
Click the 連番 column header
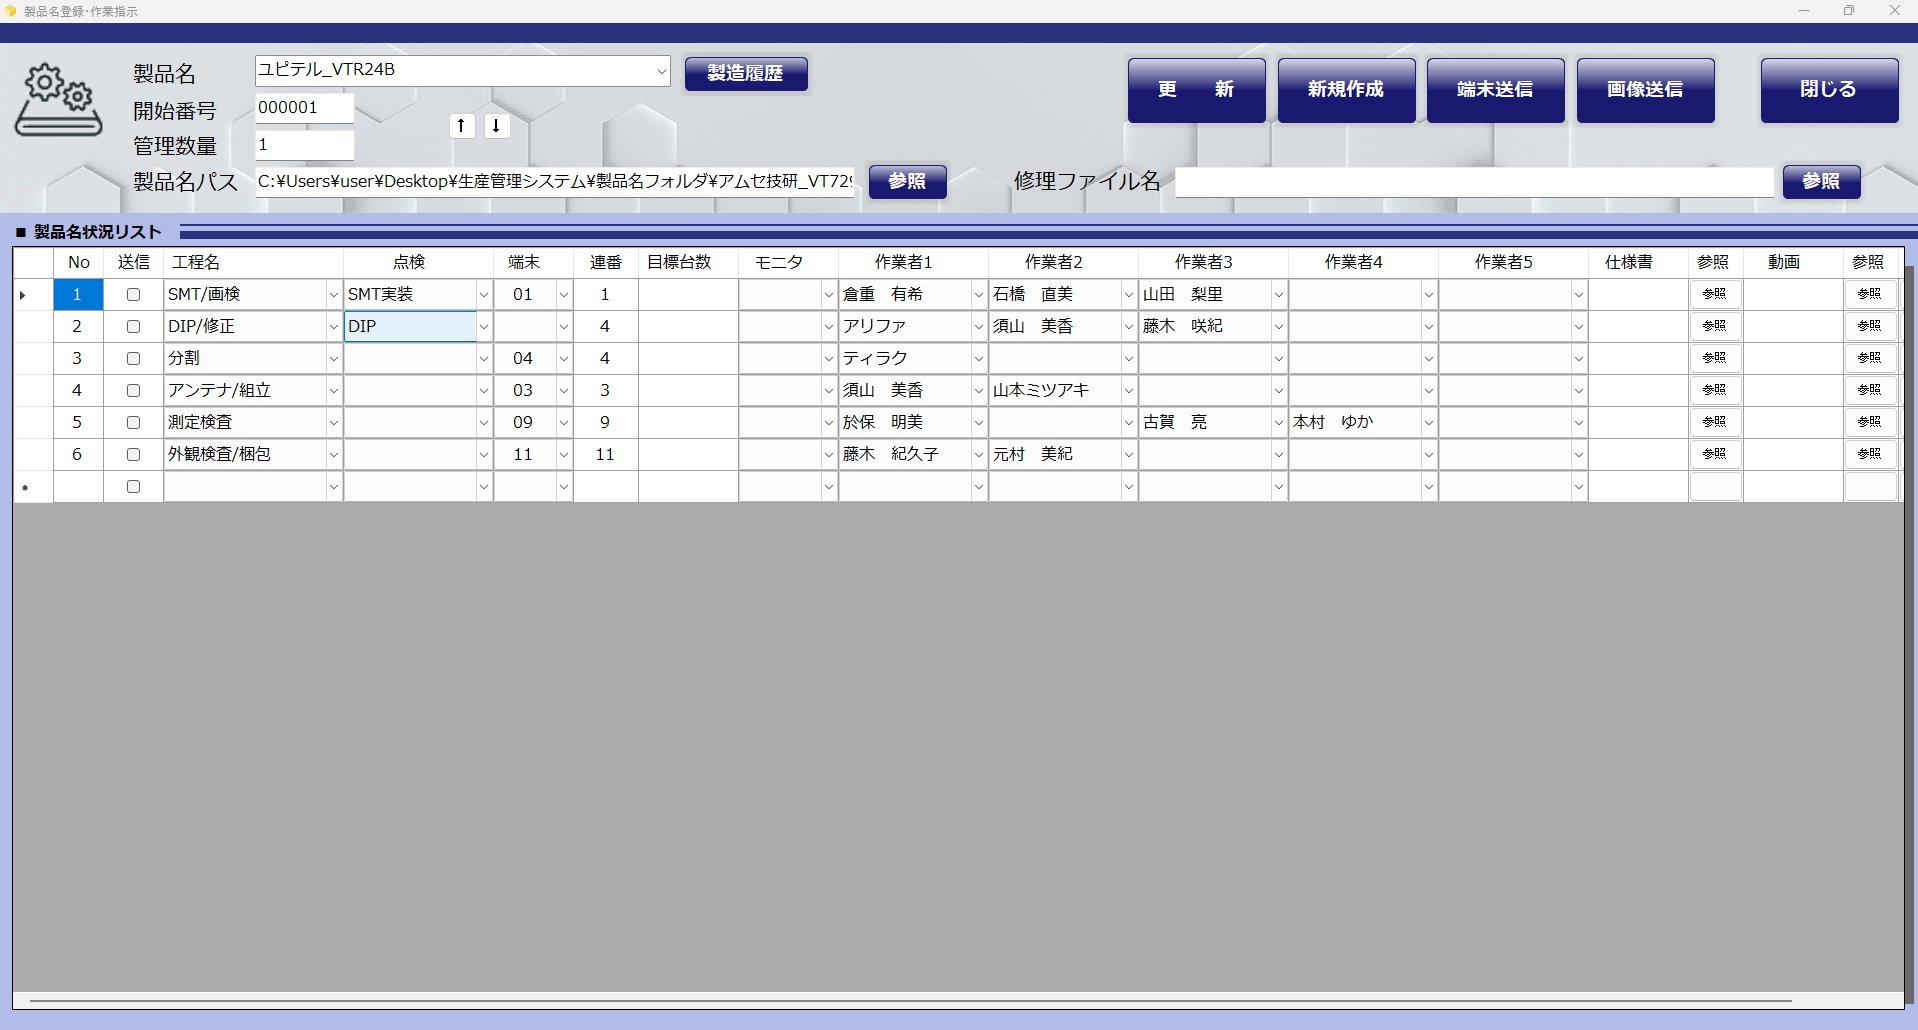pyautogui.click(x=606, y=262)
